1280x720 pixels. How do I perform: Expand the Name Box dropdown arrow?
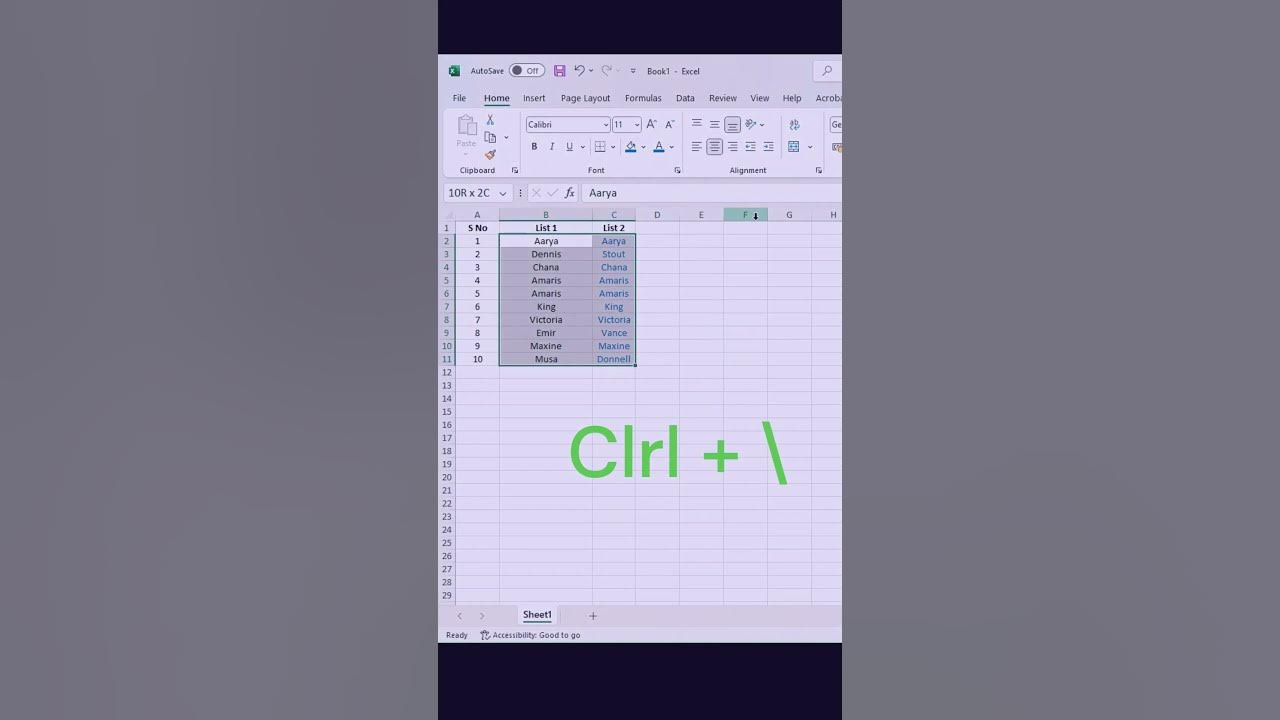[x=503, y=194]
